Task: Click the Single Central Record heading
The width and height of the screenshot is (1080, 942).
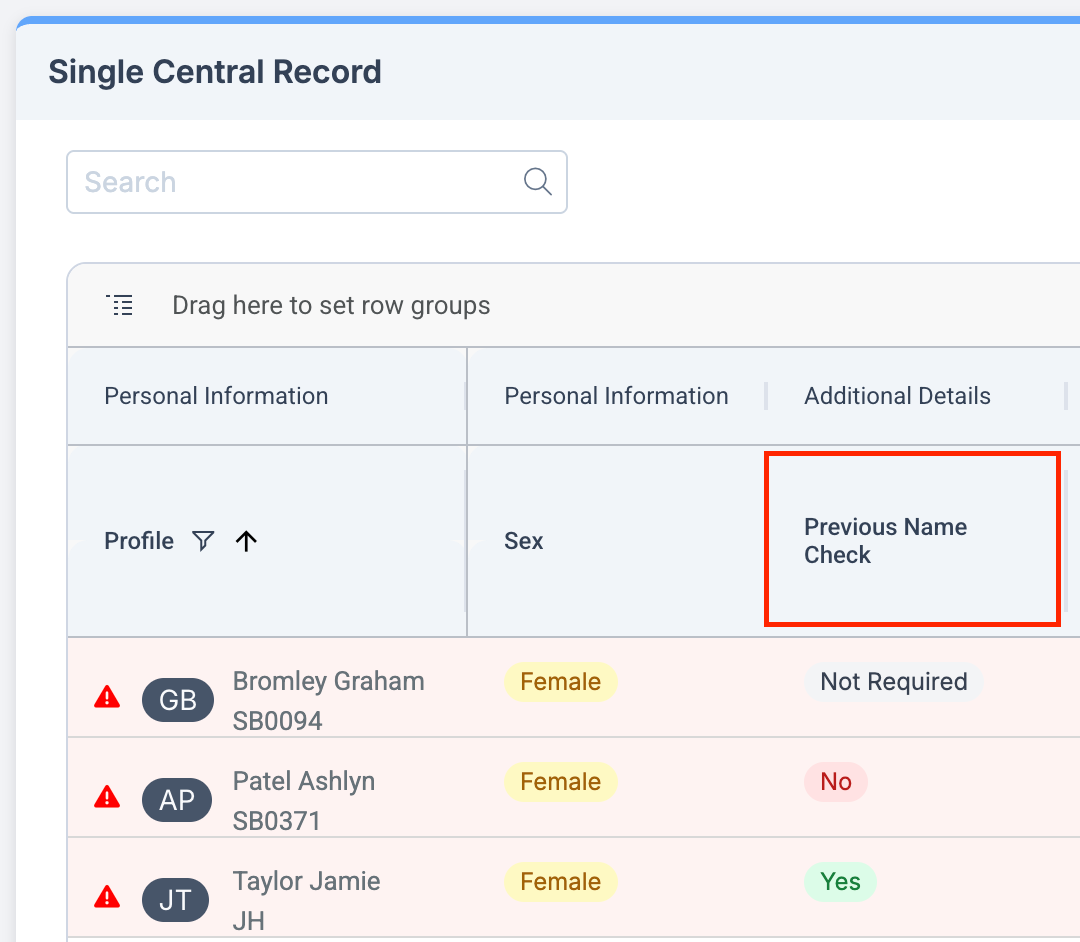Action: [215, 72]
